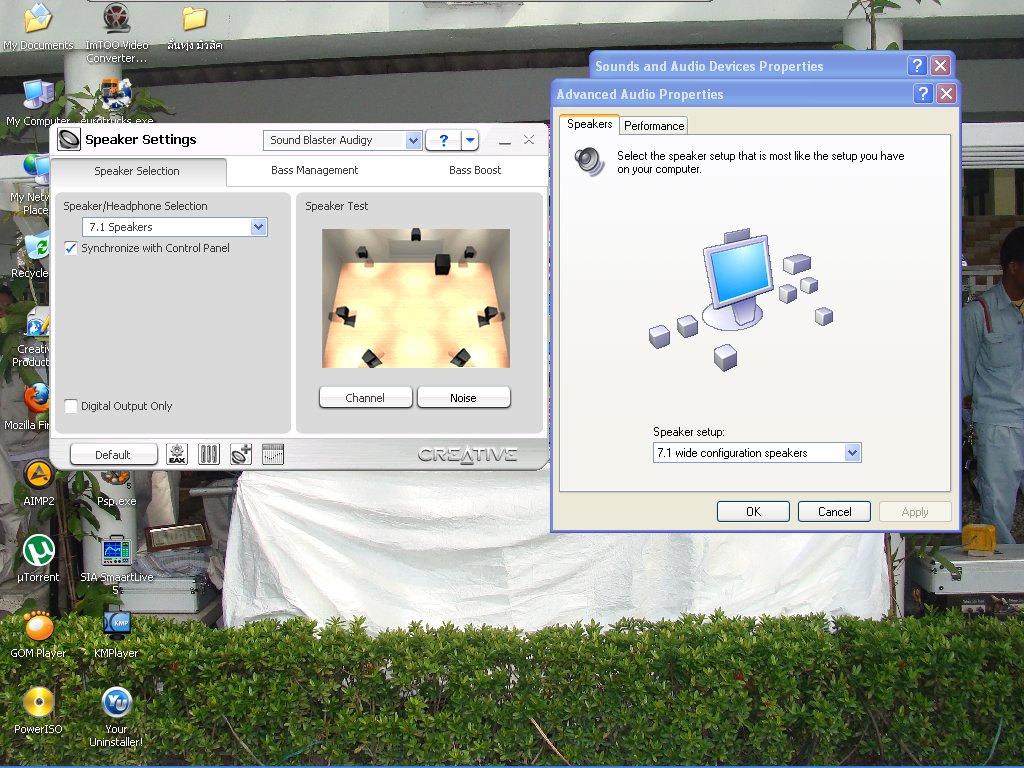Enable Digital Output Only checkbox
This screenshot has height=768, width=1024.
coord(71,406)
